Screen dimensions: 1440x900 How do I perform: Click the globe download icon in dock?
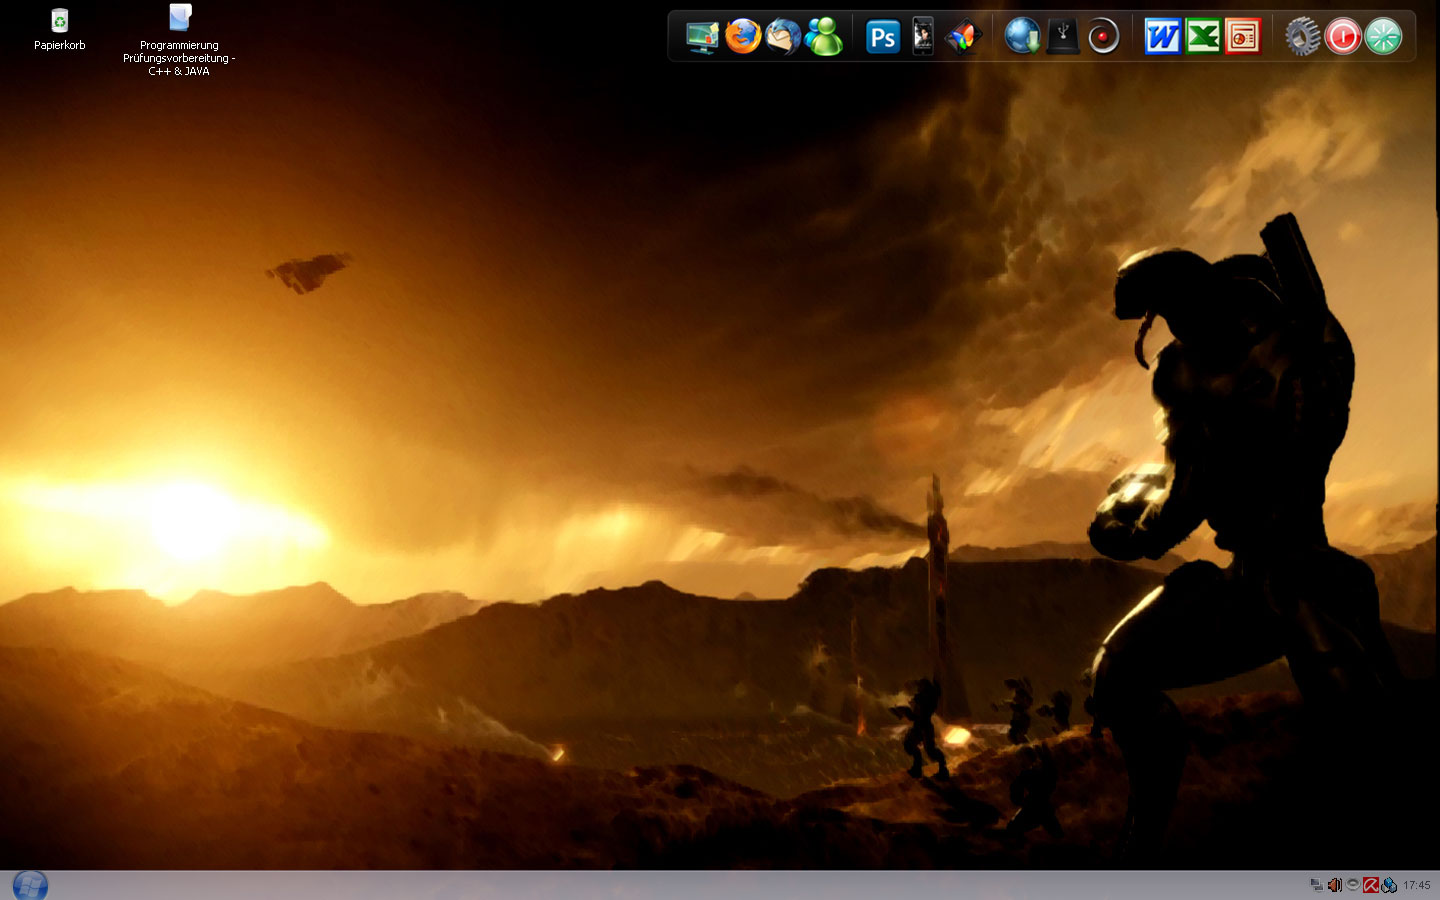[1022, 37]
